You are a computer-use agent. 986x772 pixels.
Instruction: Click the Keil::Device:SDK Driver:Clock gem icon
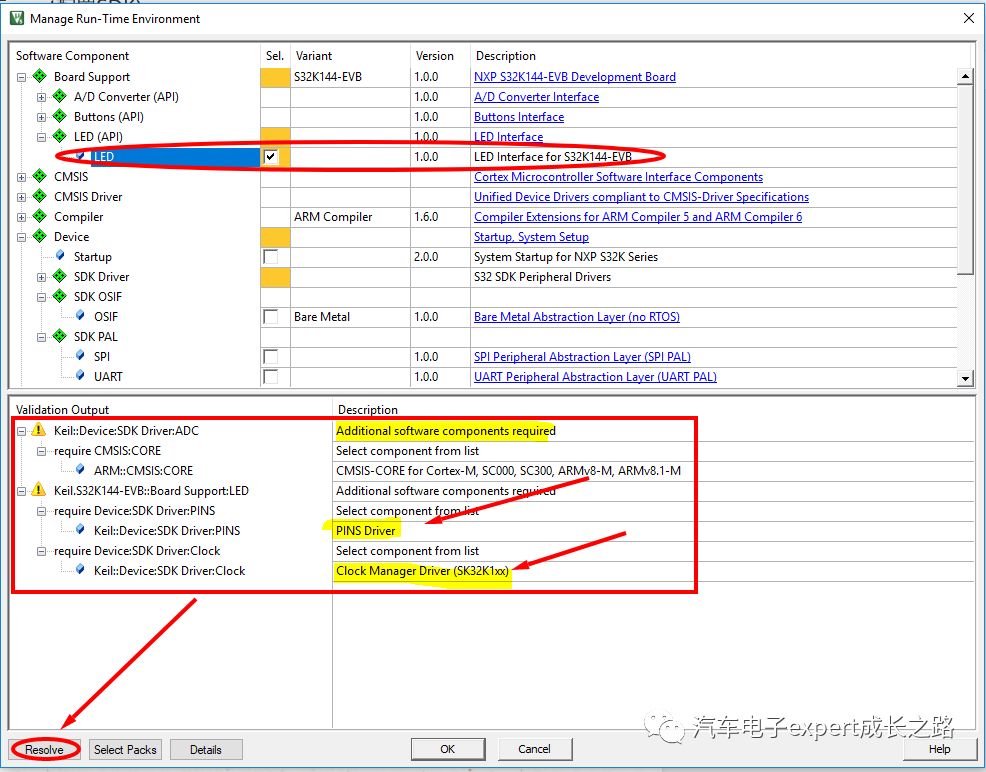pos(80,570)
